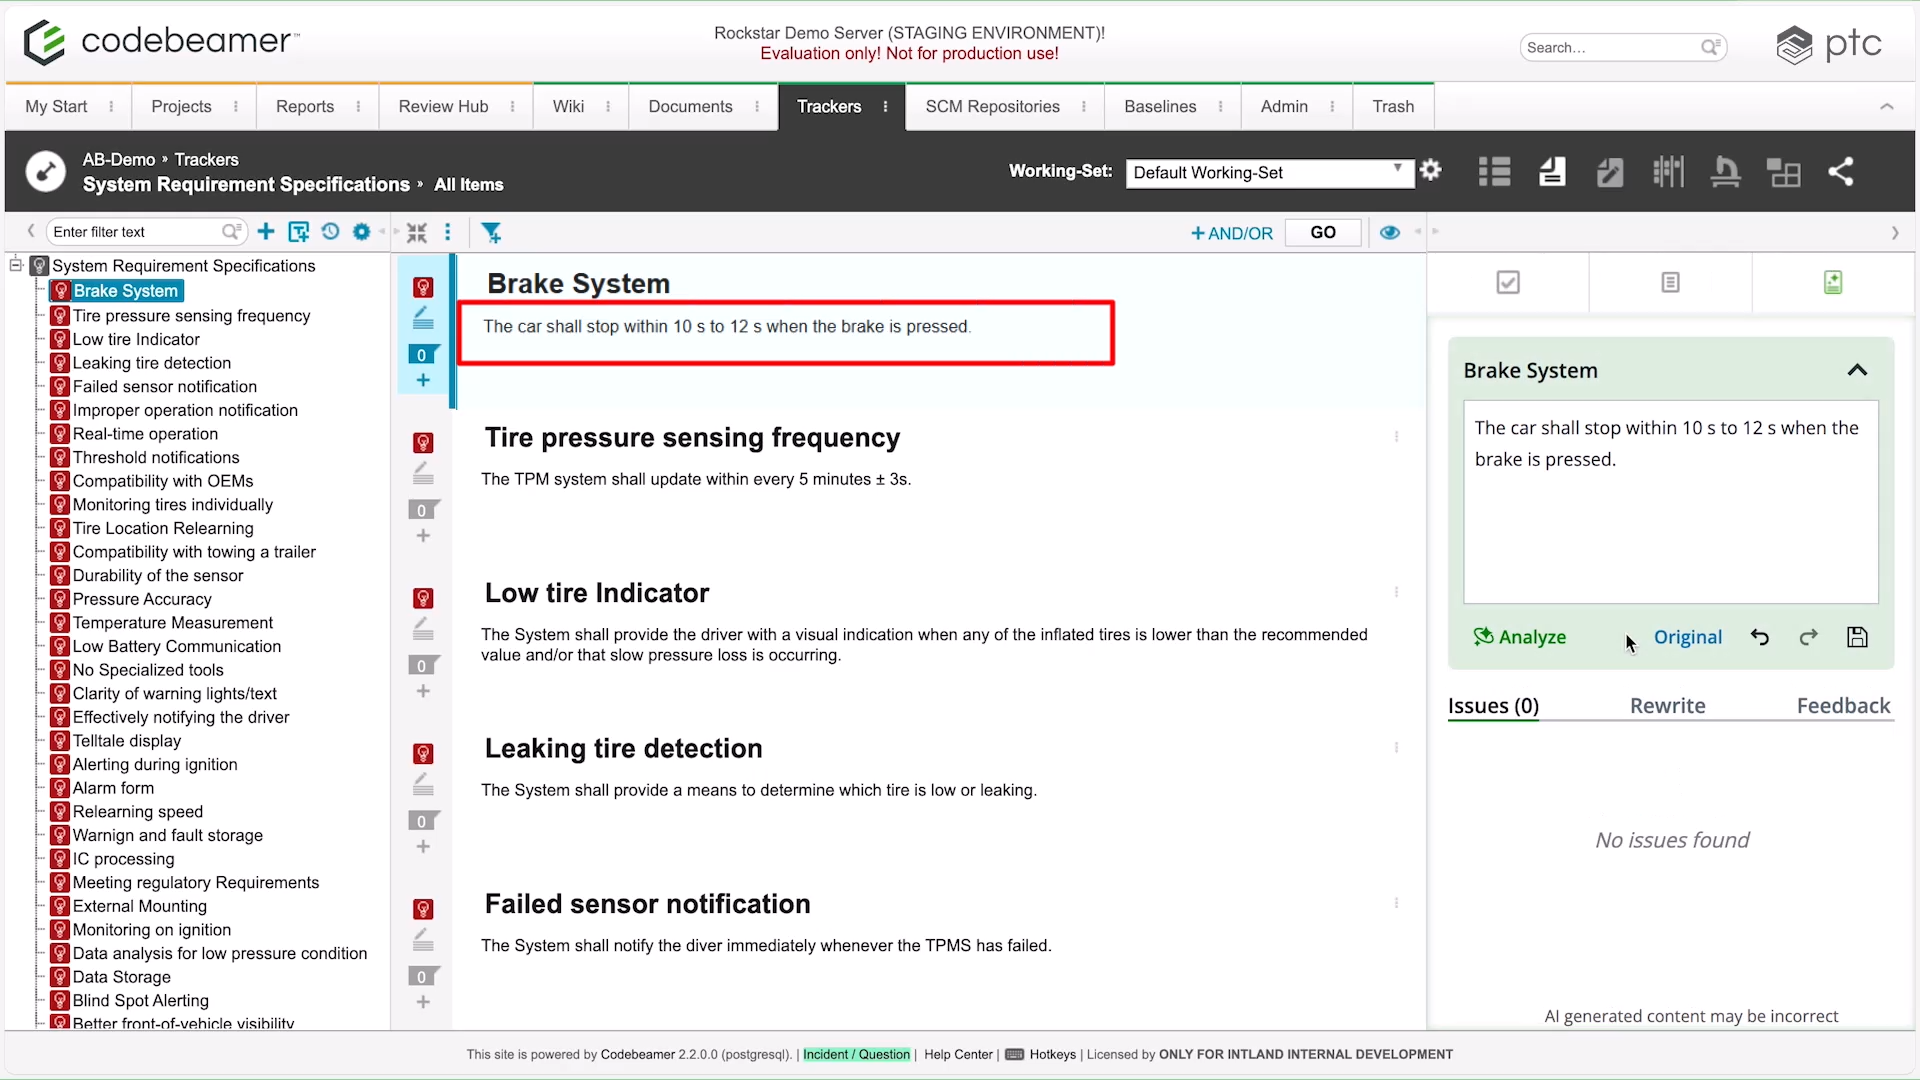Viewport: 1920px width, 1080px height.
Task: Switch to the Rewrite tab
Action: point(1667,705)
